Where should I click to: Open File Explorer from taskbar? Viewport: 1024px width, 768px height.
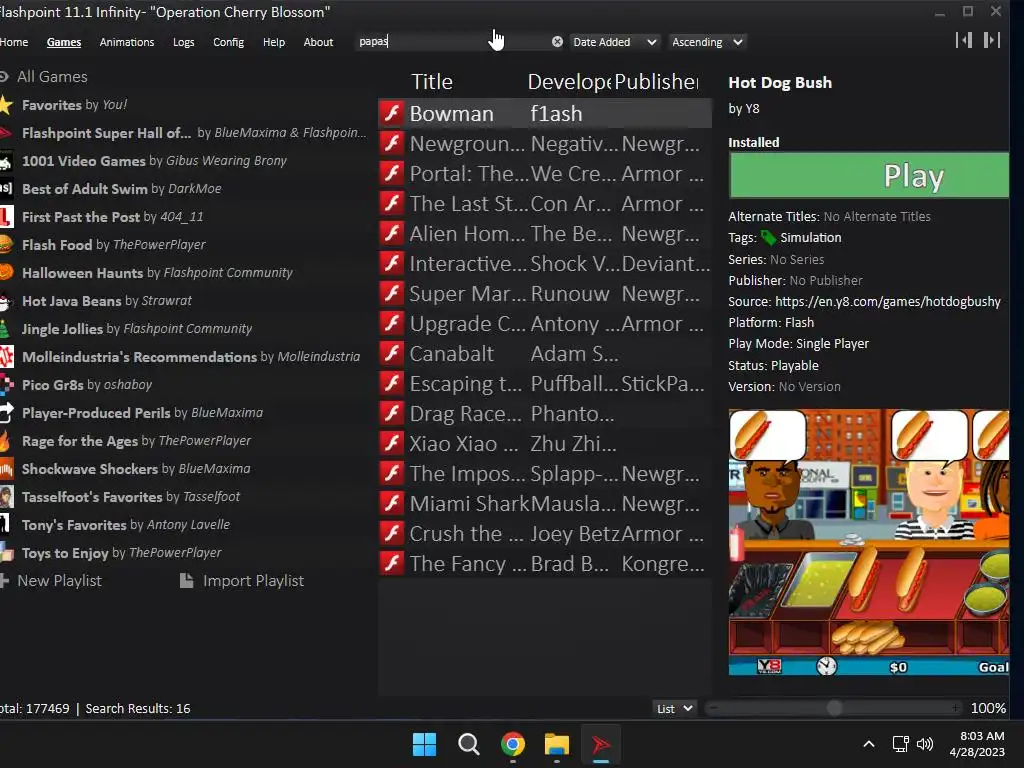(x=556, y=744)
